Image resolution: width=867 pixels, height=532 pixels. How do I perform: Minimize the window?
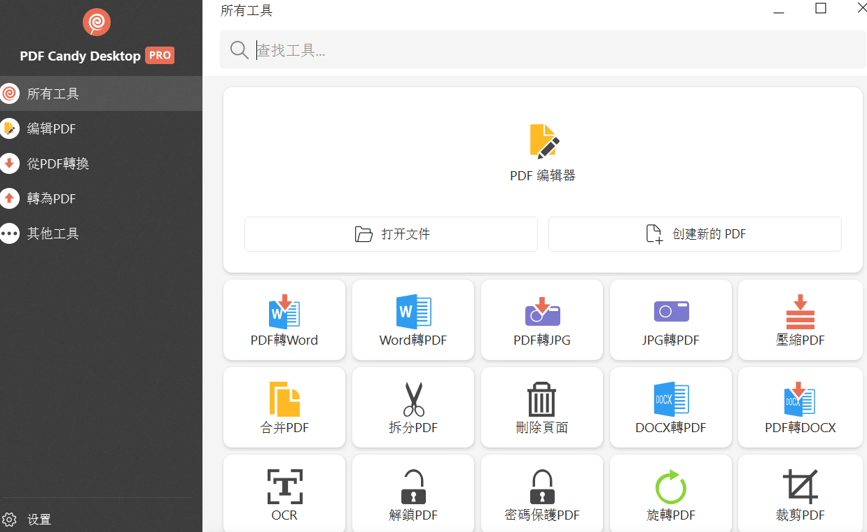point(779,11)
